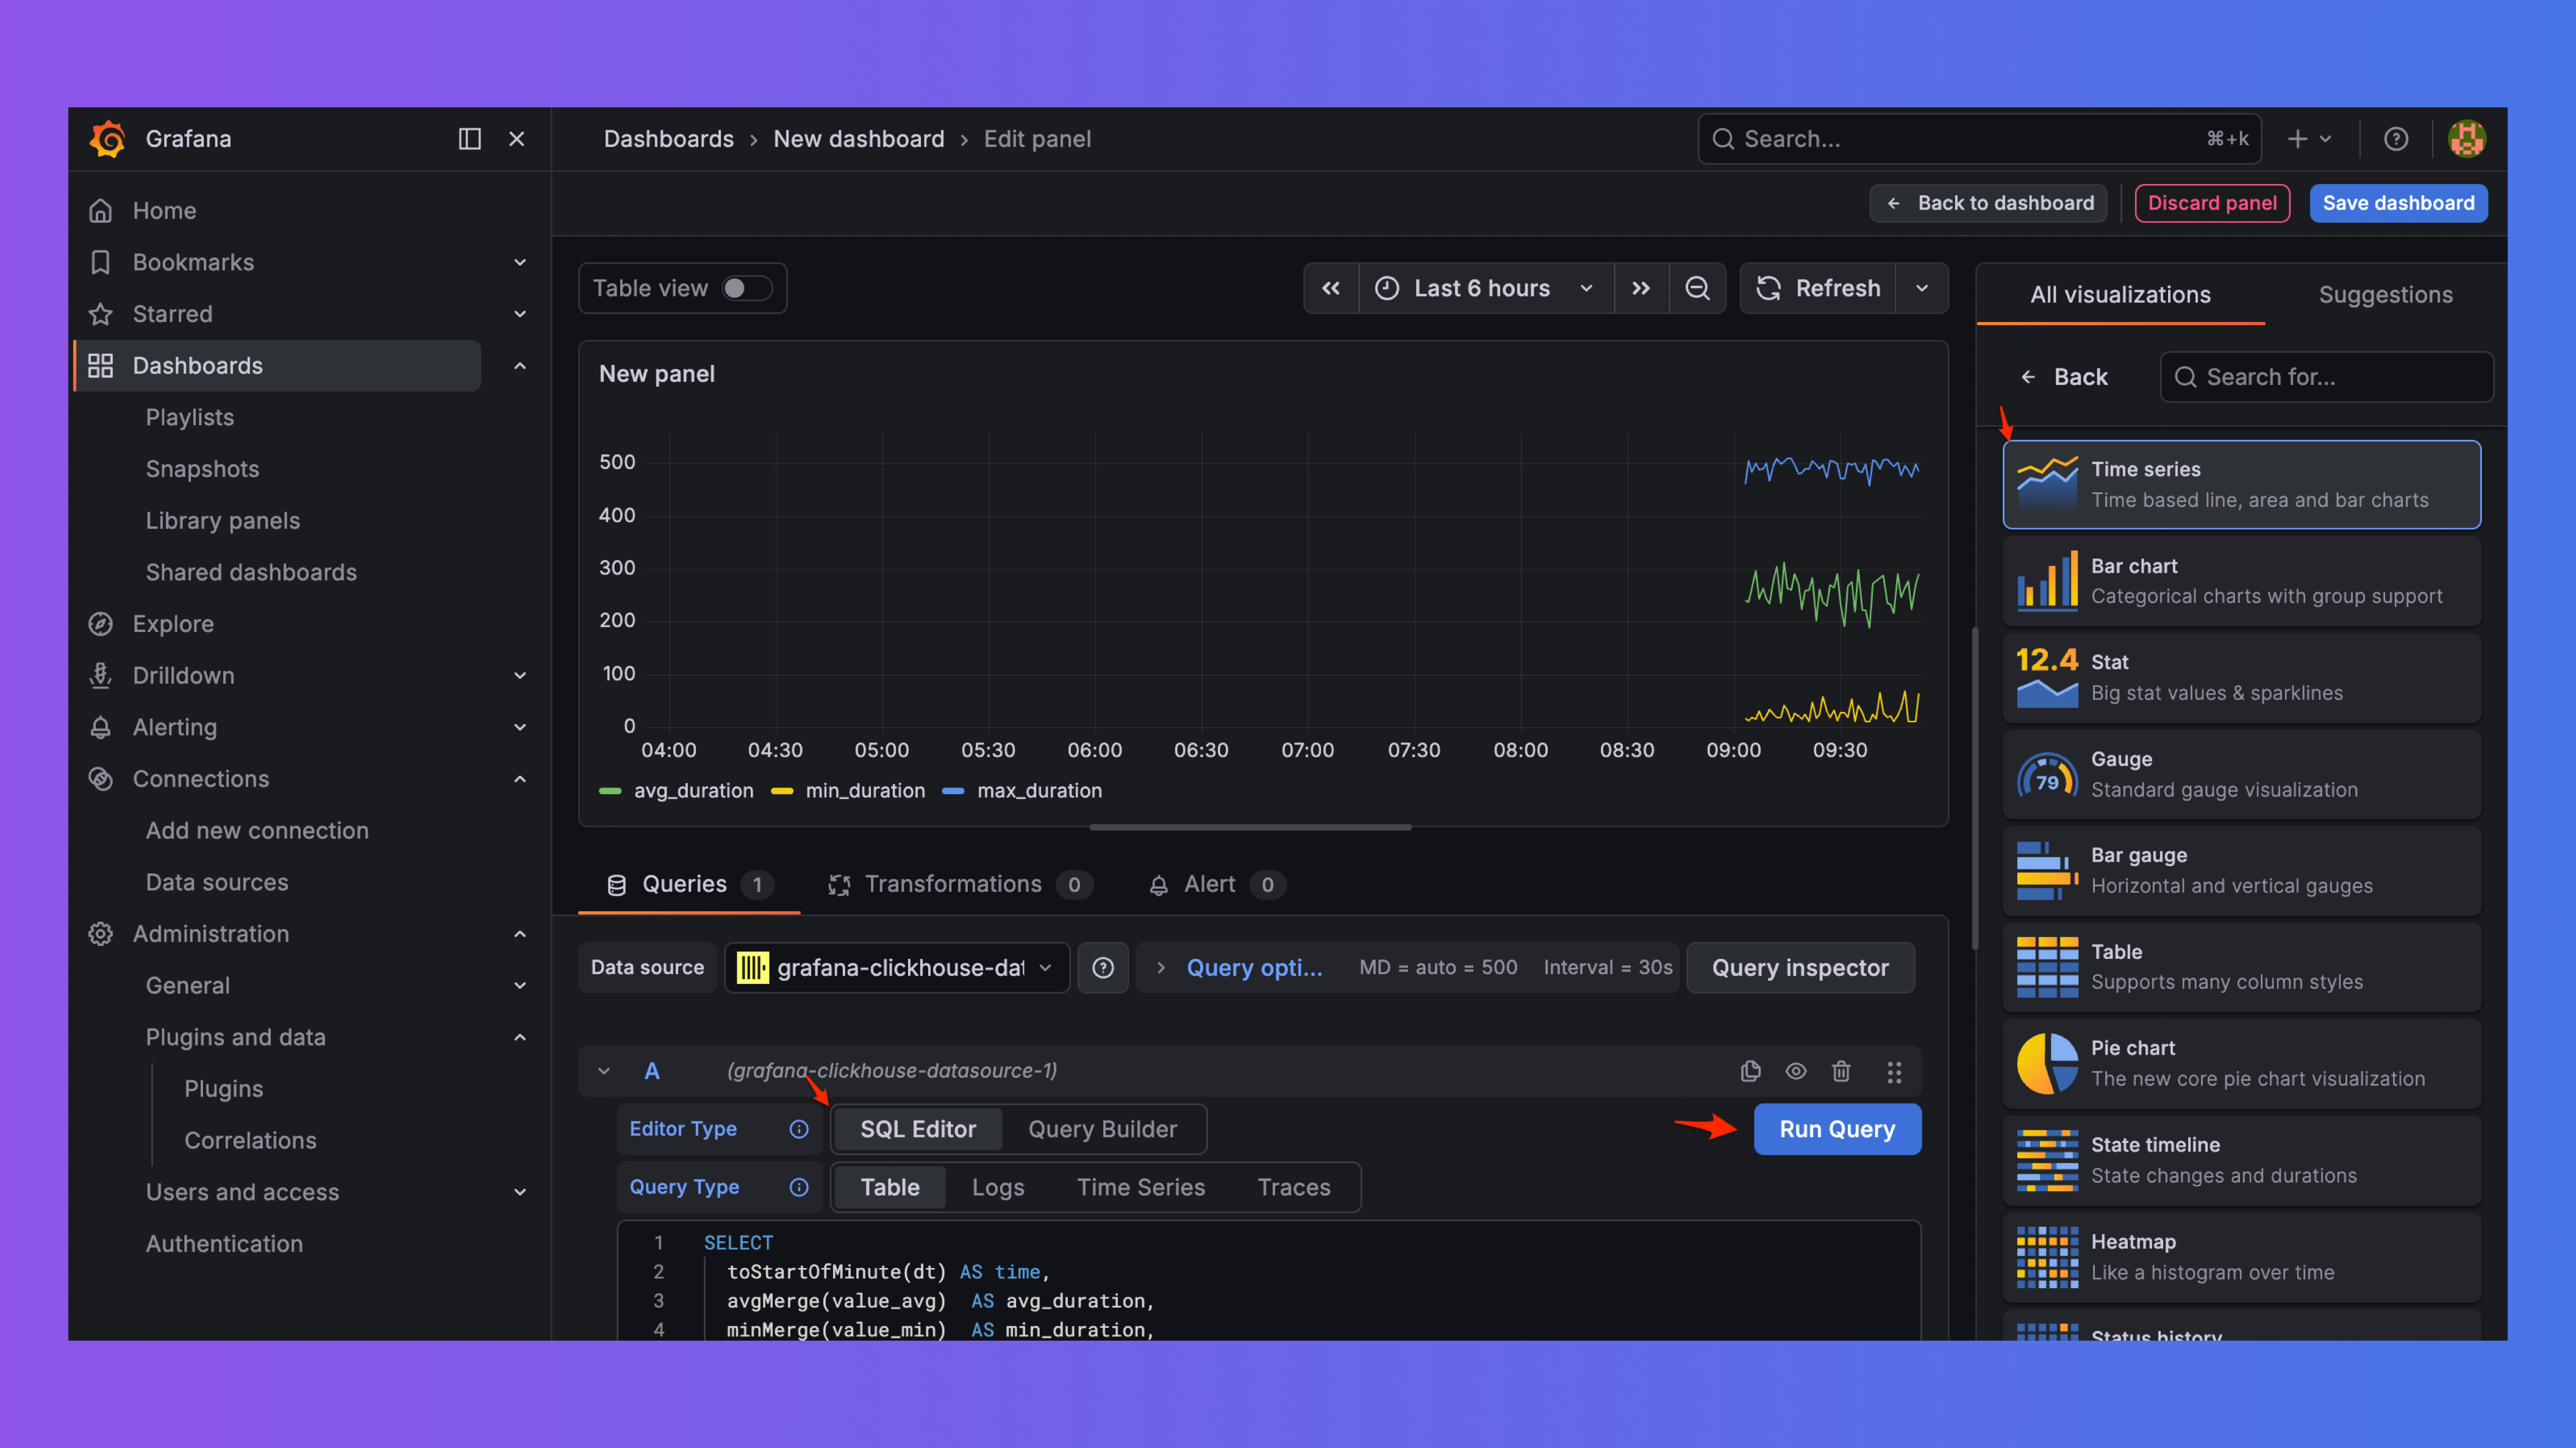Select Bar chart visualization
2576x1448 pixels.
[2241, 581]
